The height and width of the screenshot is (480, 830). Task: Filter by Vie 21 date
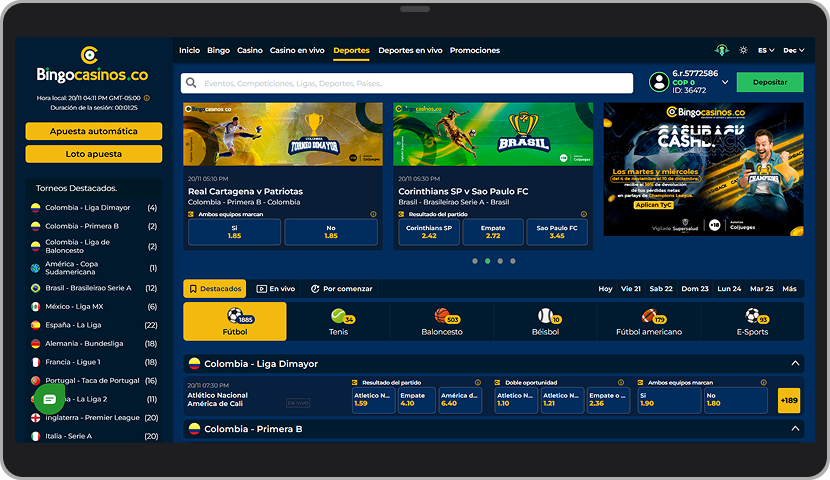tap(630, 288)
